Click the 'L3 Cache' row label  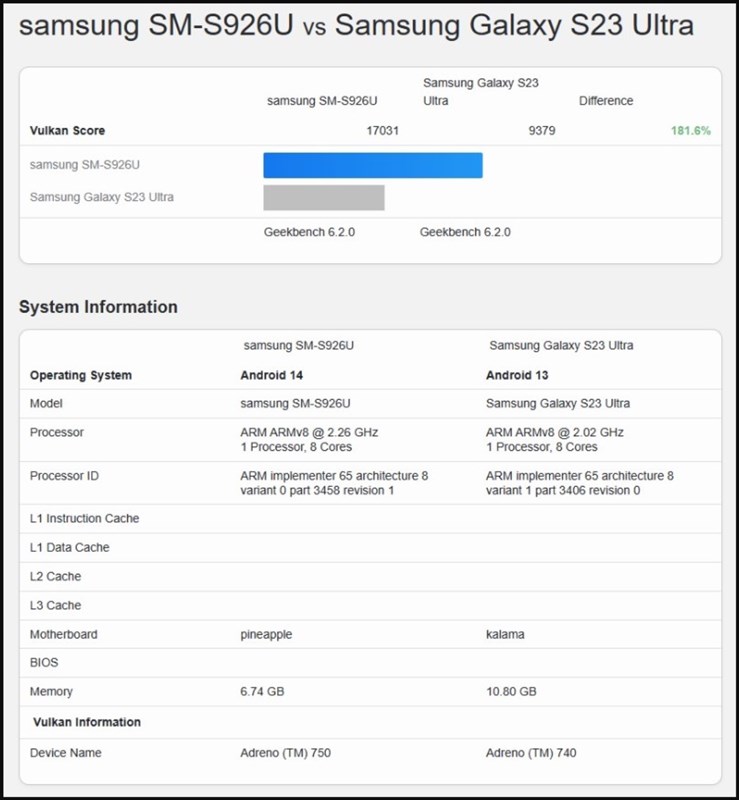click(55, 606)
